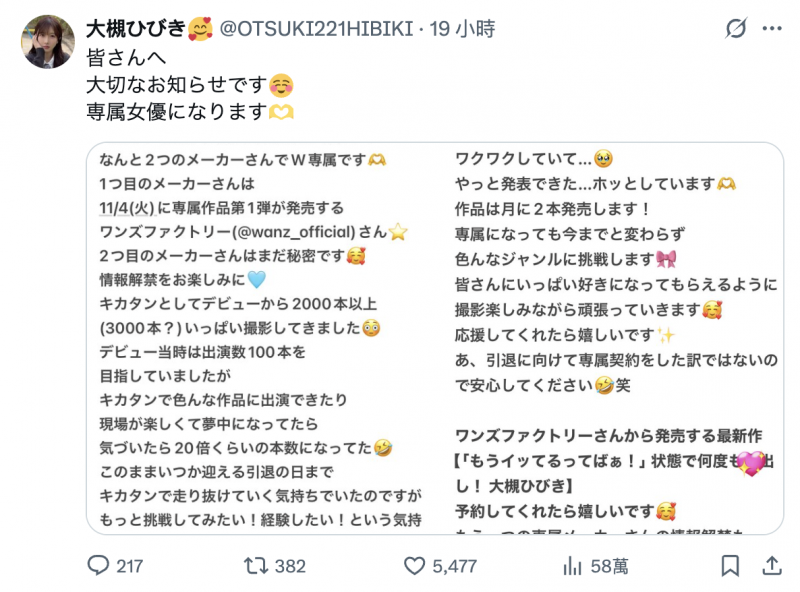Open the reply composer with the comment bubble icon
The height and width of the screenshot is (592, 800).
[97, 565]
